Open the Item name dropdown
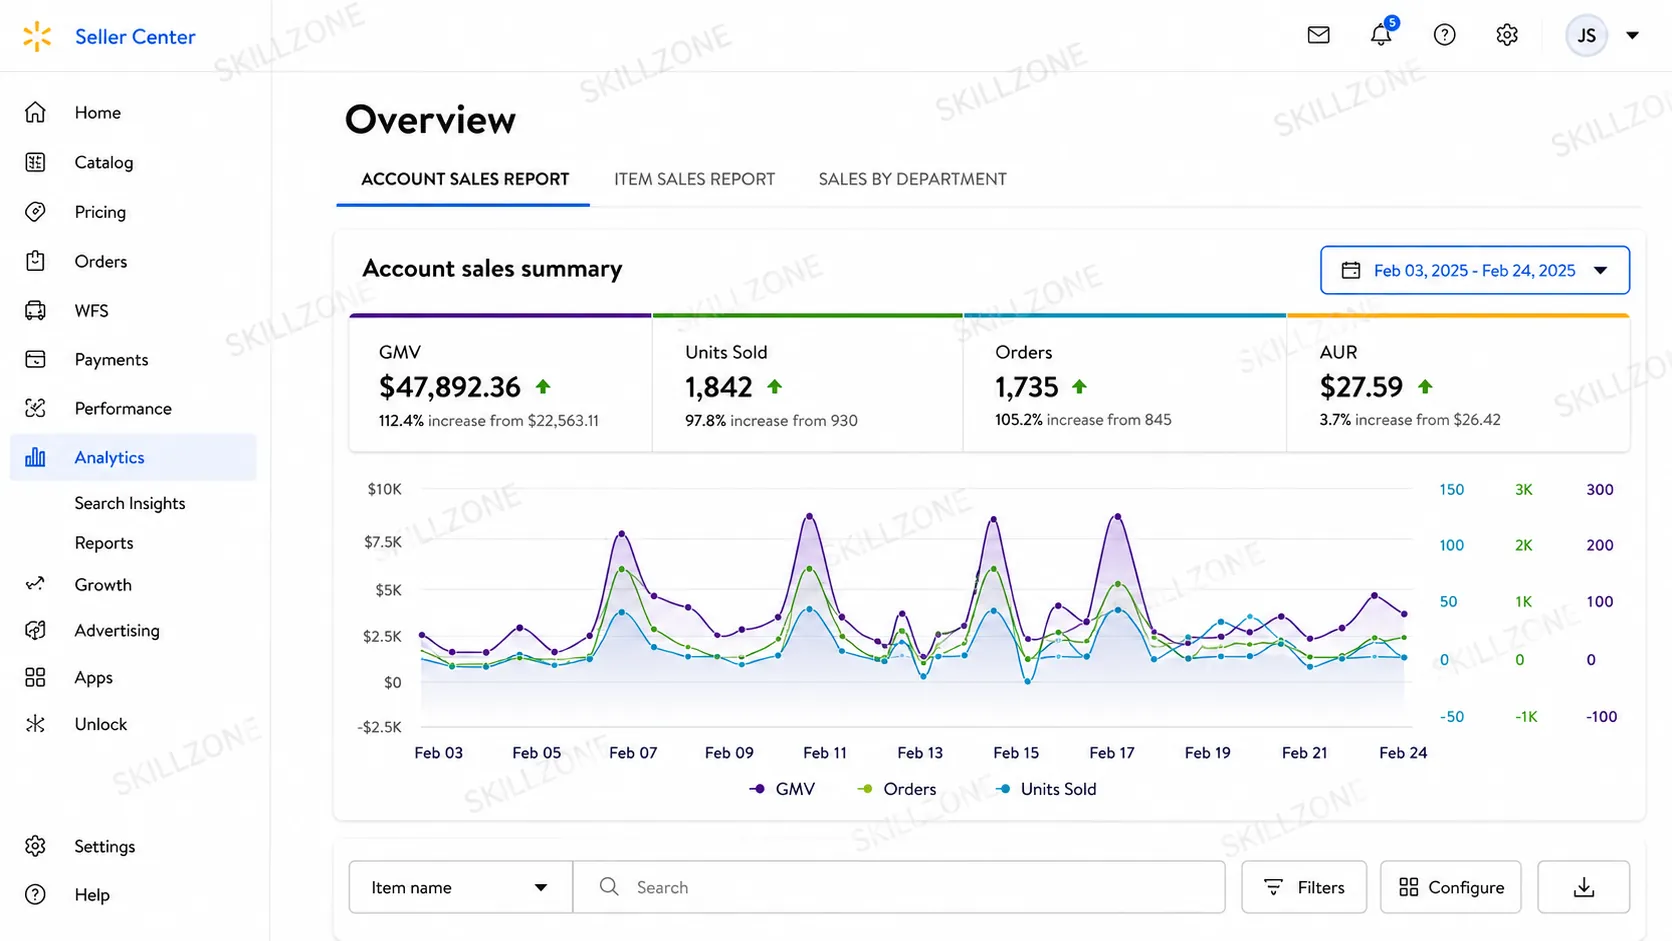Screen dimensions: 1672x941 [x=460, y=887]
